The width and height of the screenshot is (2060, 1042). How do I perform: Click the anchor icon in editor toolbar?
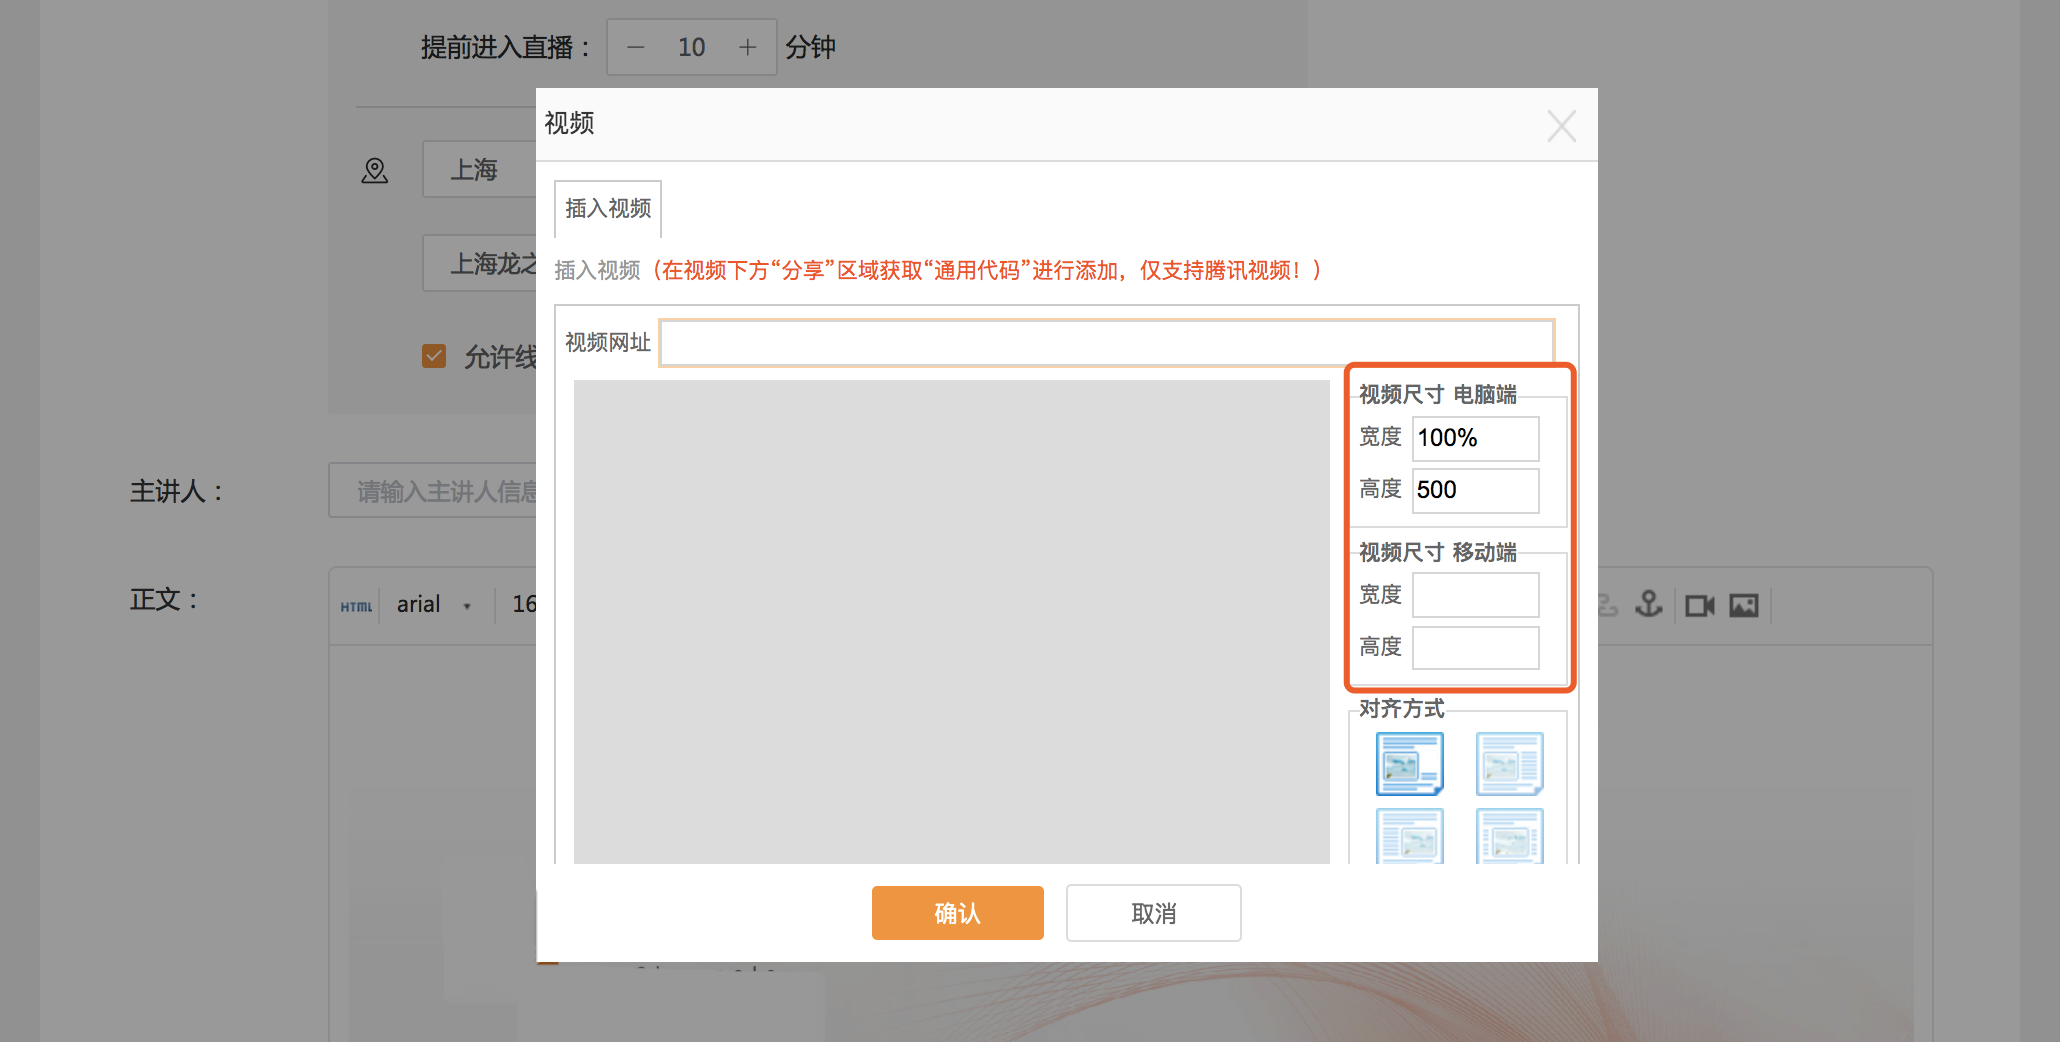1648,605
